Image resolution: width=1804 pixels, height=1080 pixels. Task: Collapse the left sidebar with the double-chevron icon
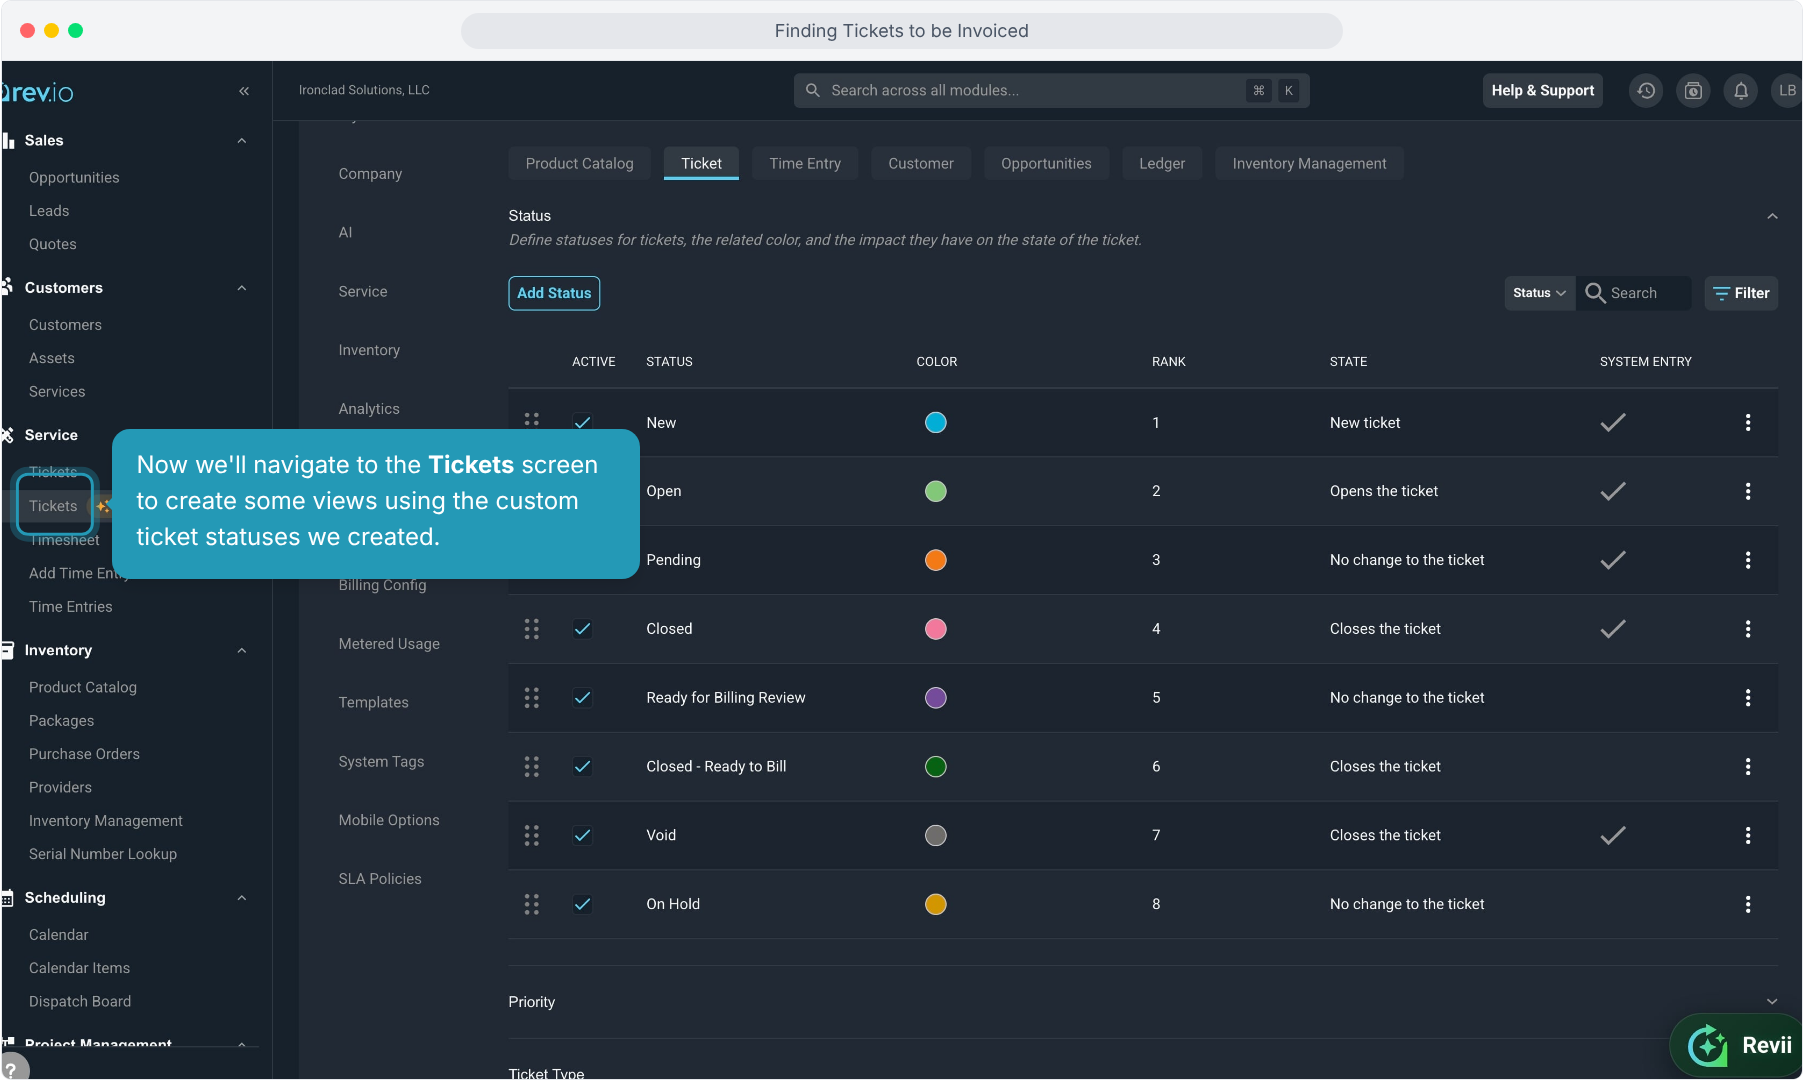tap(244, 91)
